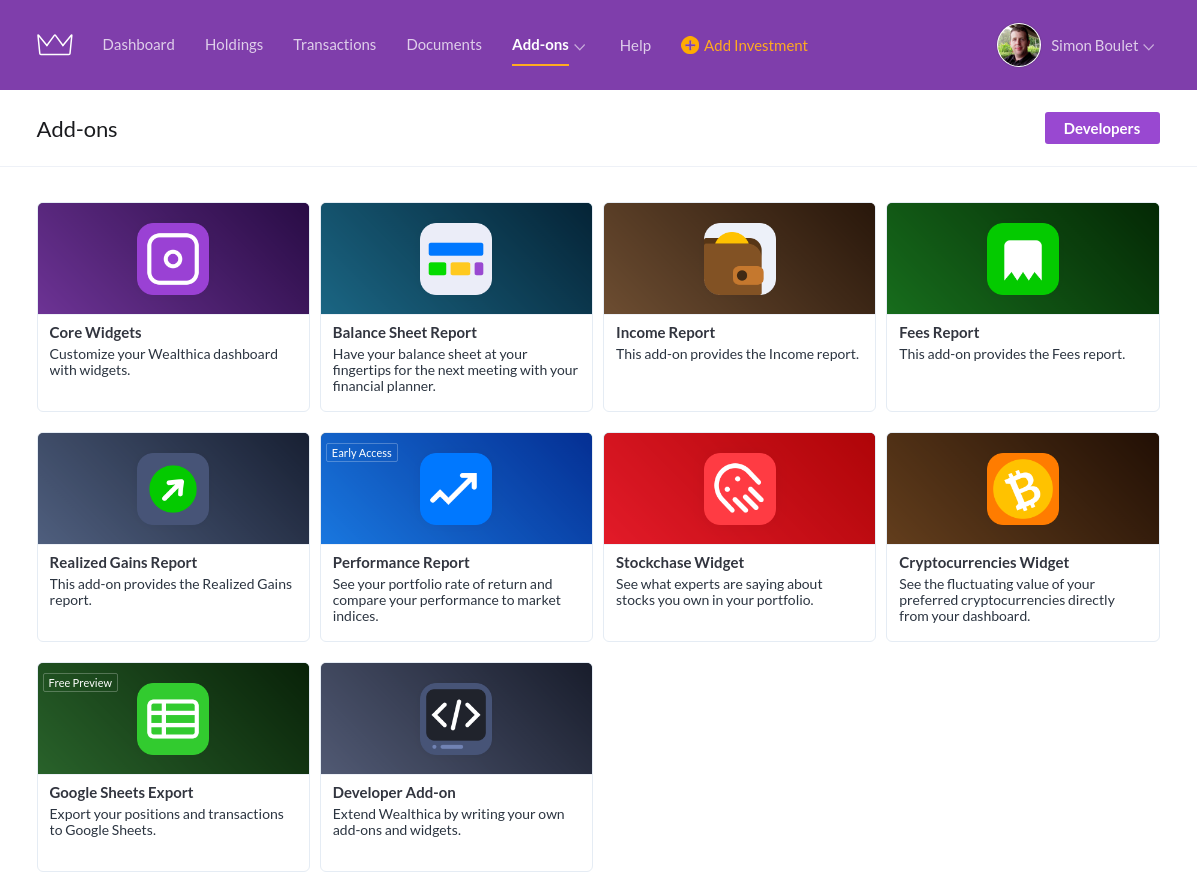The height and width of the screenshot is (888, 1197).
Task: Open the Cryptocurrencies Widget title
Action: coord(983,562)
